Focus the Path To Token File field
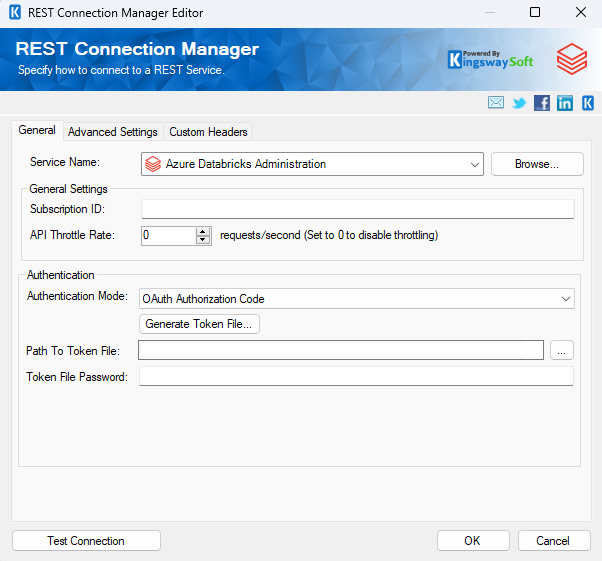The height and width of the screenshot is (561, 602). (x=341, y=350)
